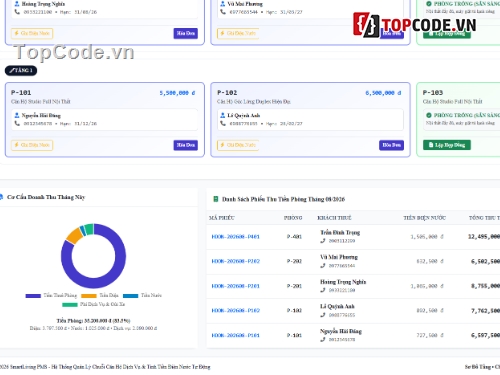The width and height of the screenshot is (500, 375).
Task: Click PHÒNG column header
Action: [x=293, y=218]
